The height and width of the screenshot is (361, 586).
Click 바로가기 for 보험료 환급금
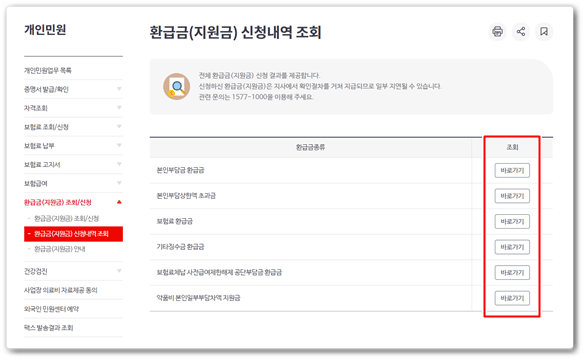(512, 222)
